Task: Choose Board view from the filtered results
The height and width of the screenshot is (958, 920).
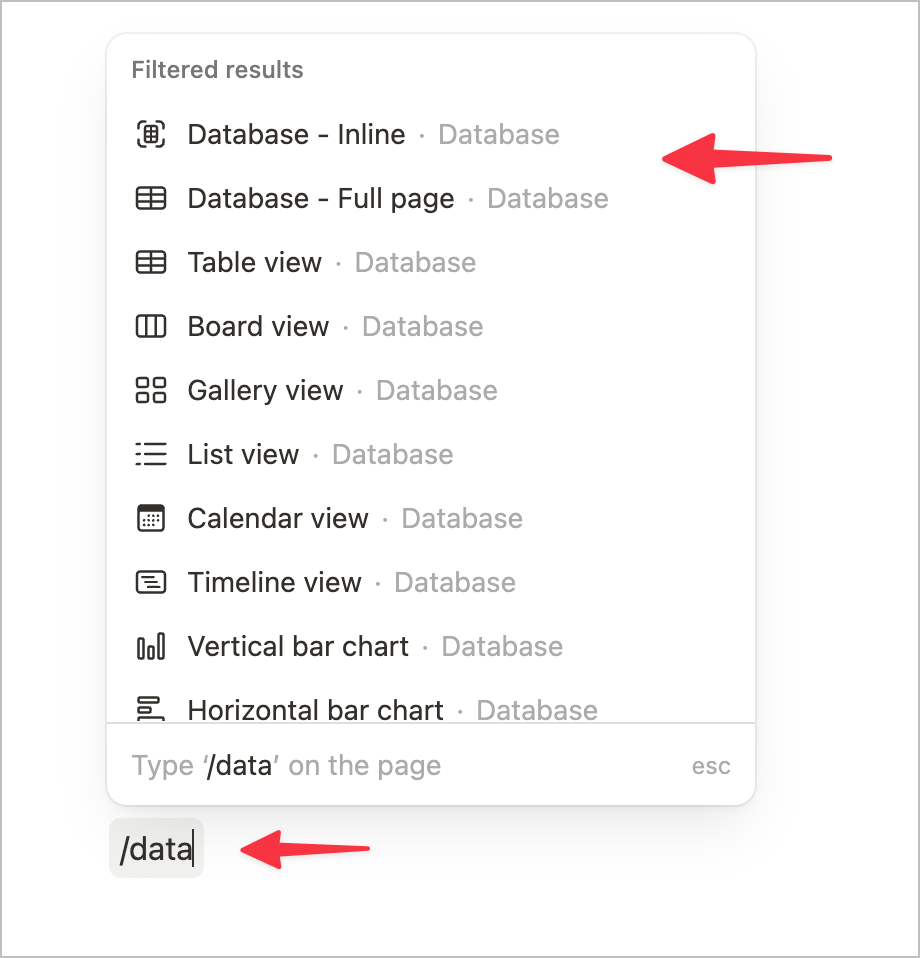Action: point(258,326)
